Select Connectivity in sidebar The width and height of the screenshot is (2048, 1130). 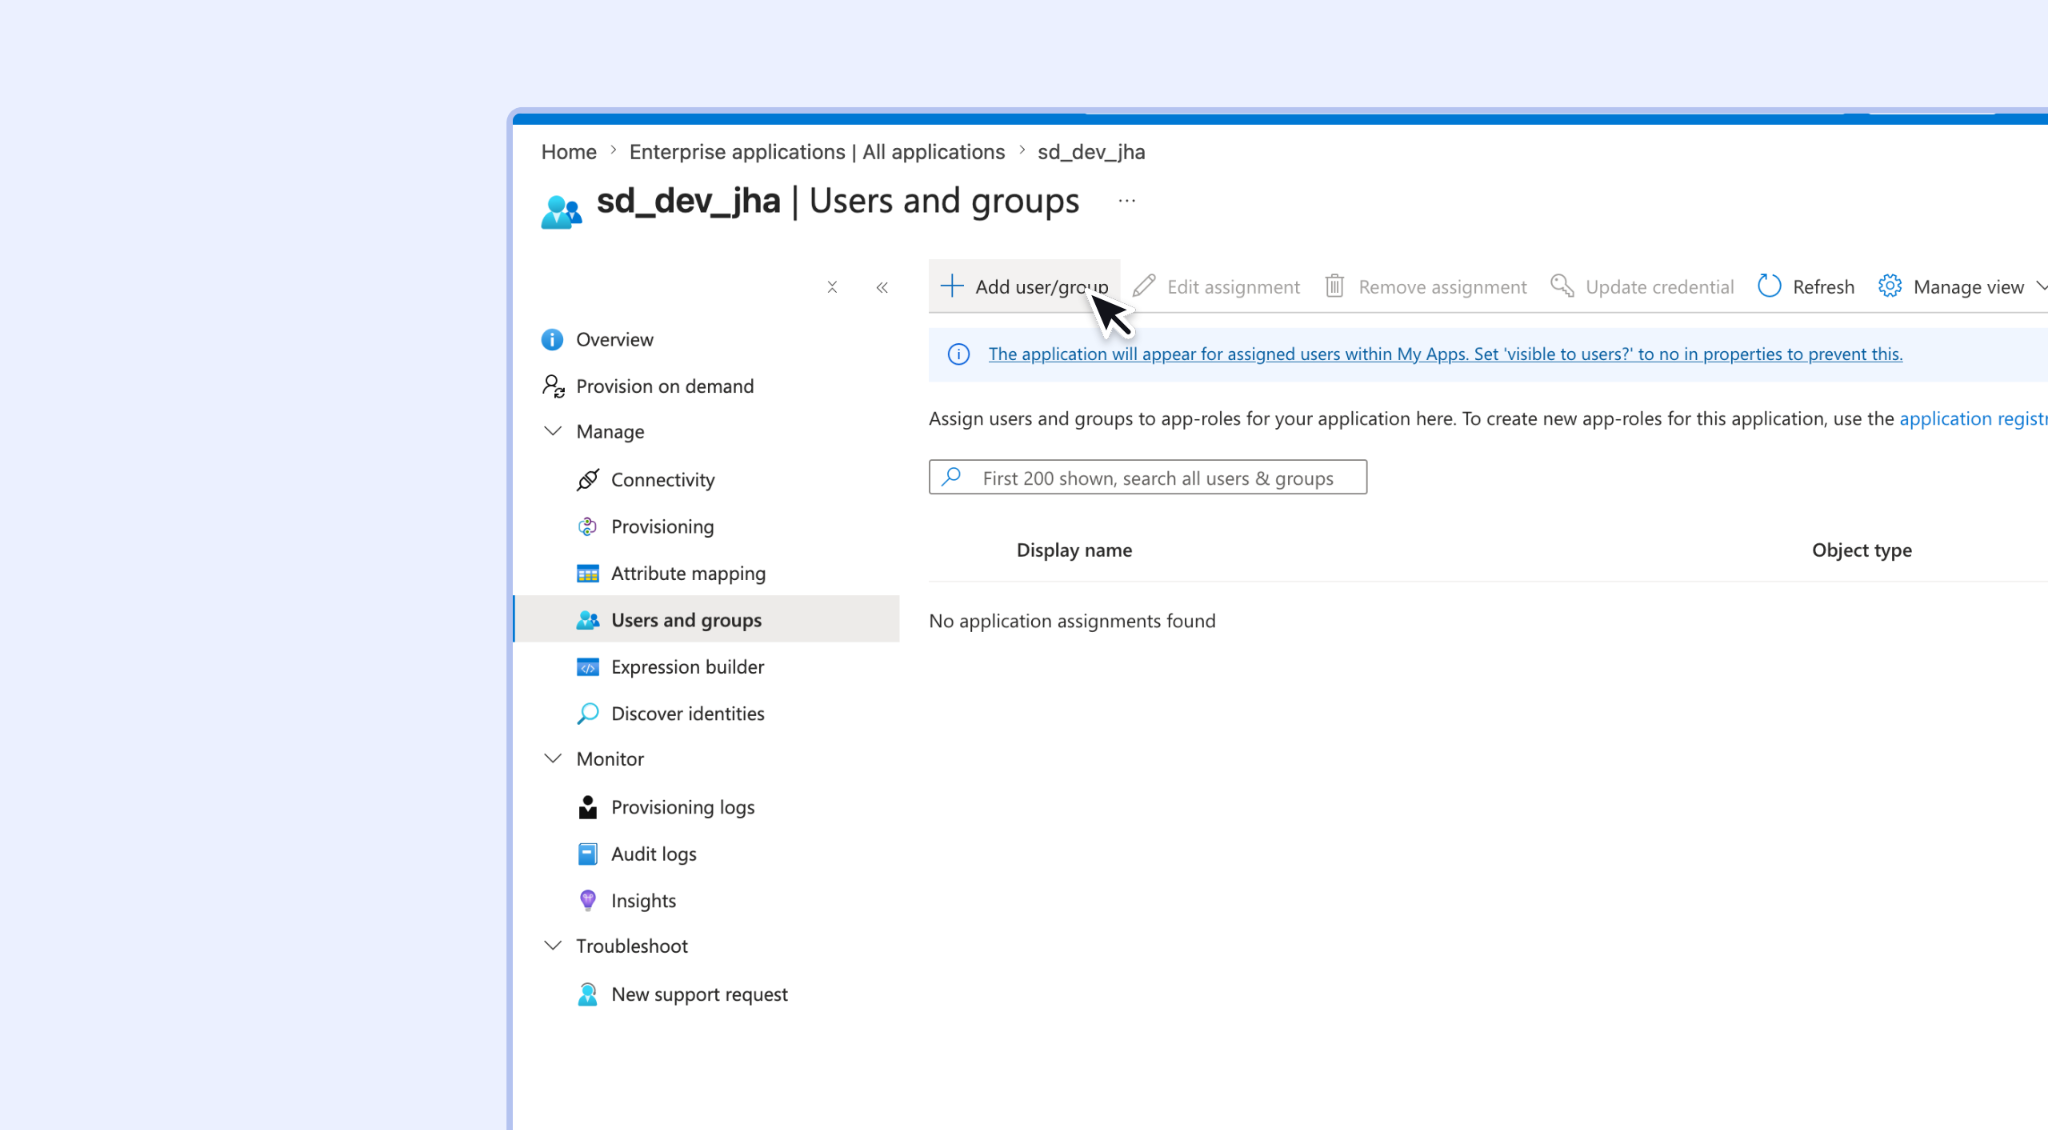coord(663,480)
